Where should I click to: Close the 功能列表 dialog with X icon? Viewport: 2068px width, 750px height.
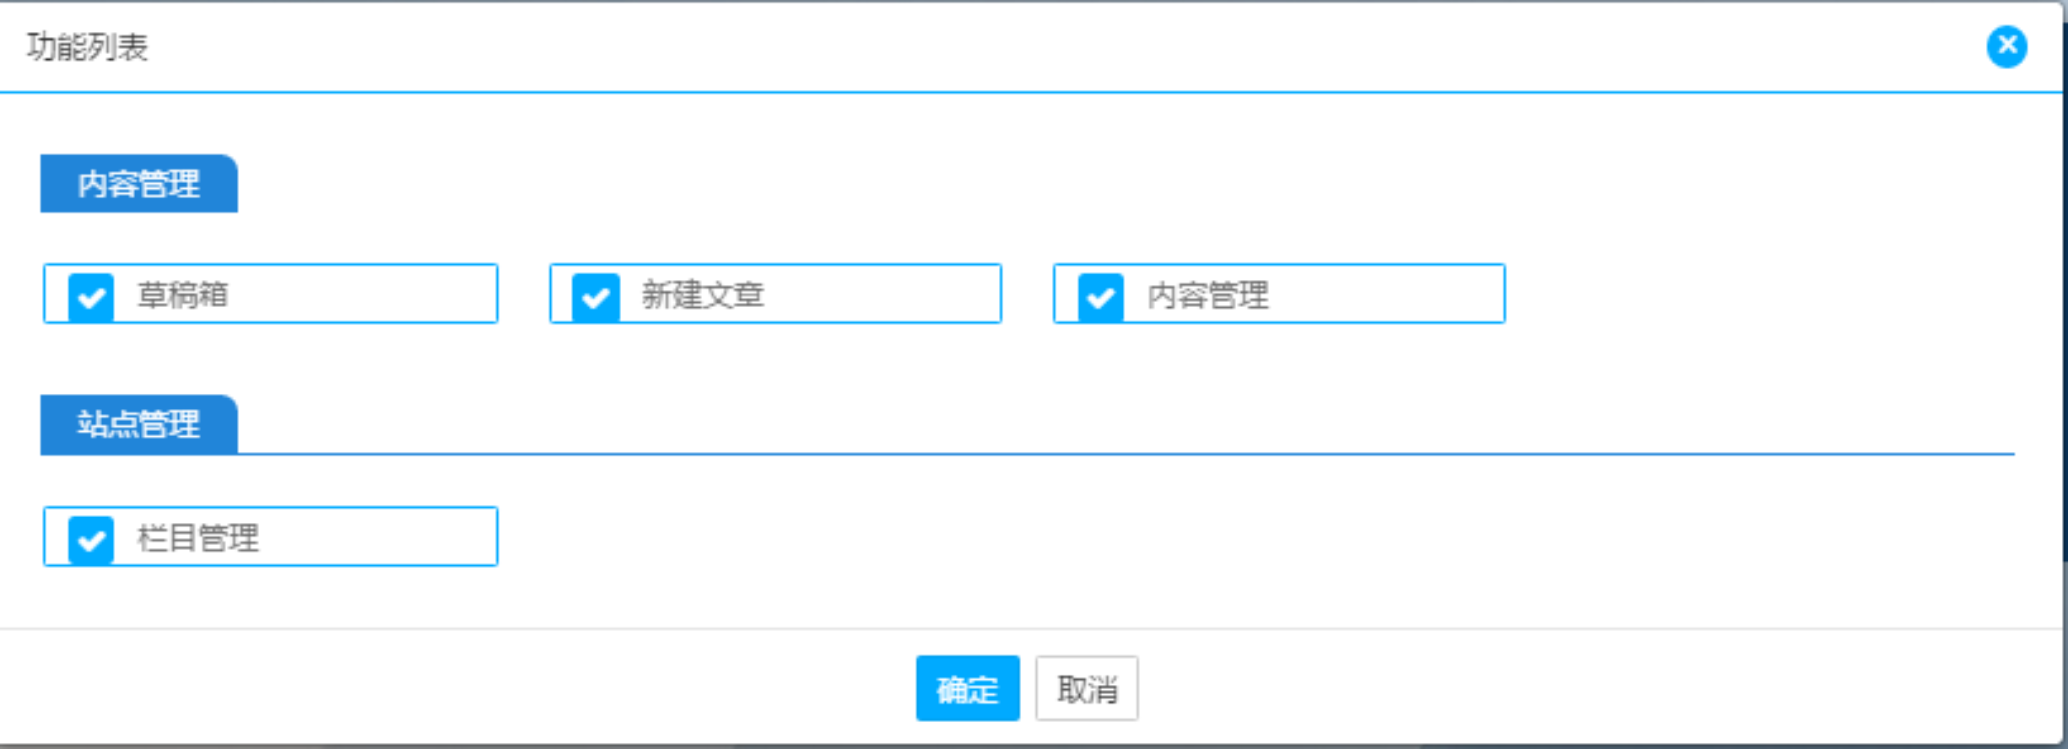point(2006,46)
